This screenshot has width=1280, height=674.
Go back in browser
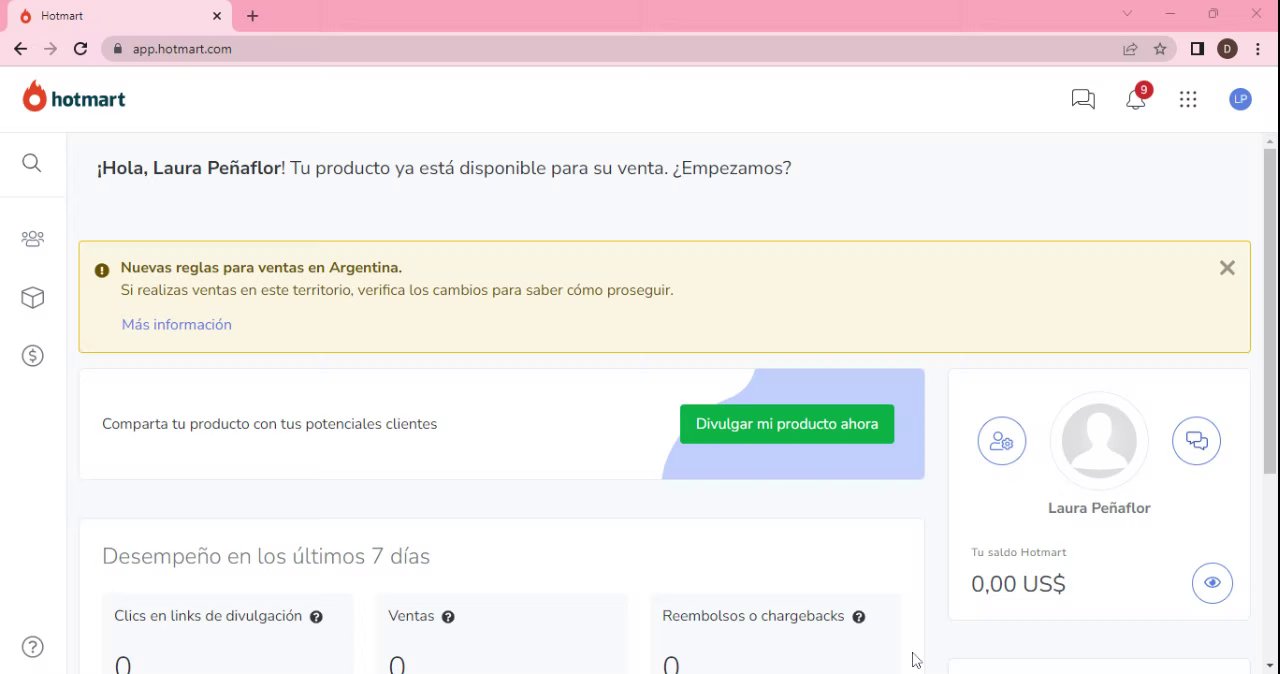[x=20, y=48]
